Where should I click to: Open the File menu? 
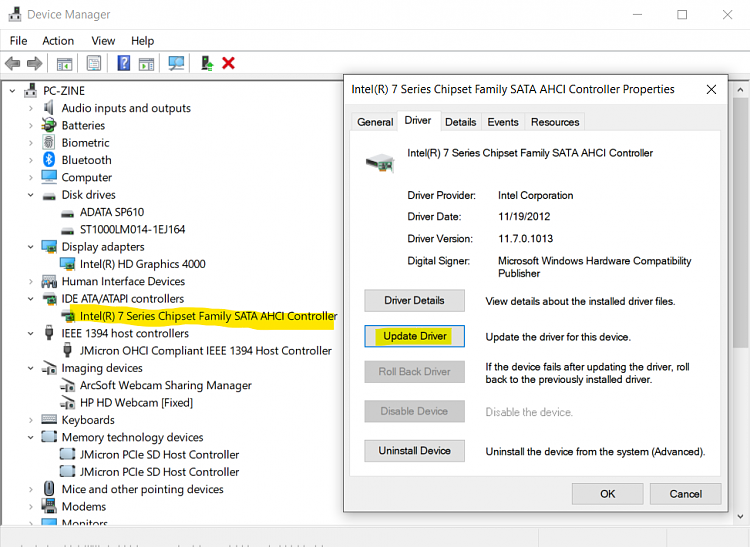coord(18,41)
